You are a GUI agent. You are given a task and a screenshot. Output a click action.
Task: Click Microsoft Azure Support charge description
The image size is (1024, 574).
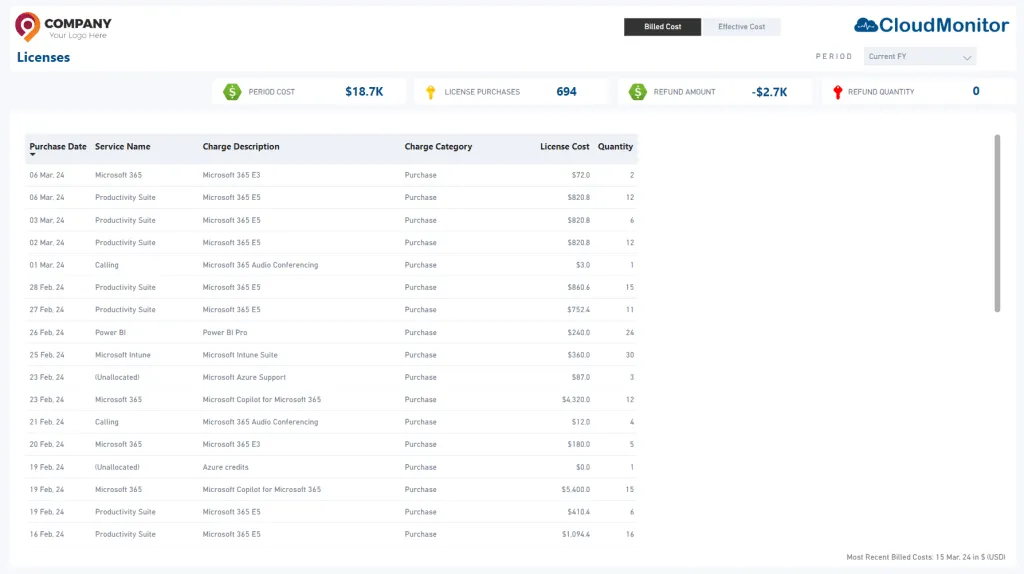(x=244, y=377)
